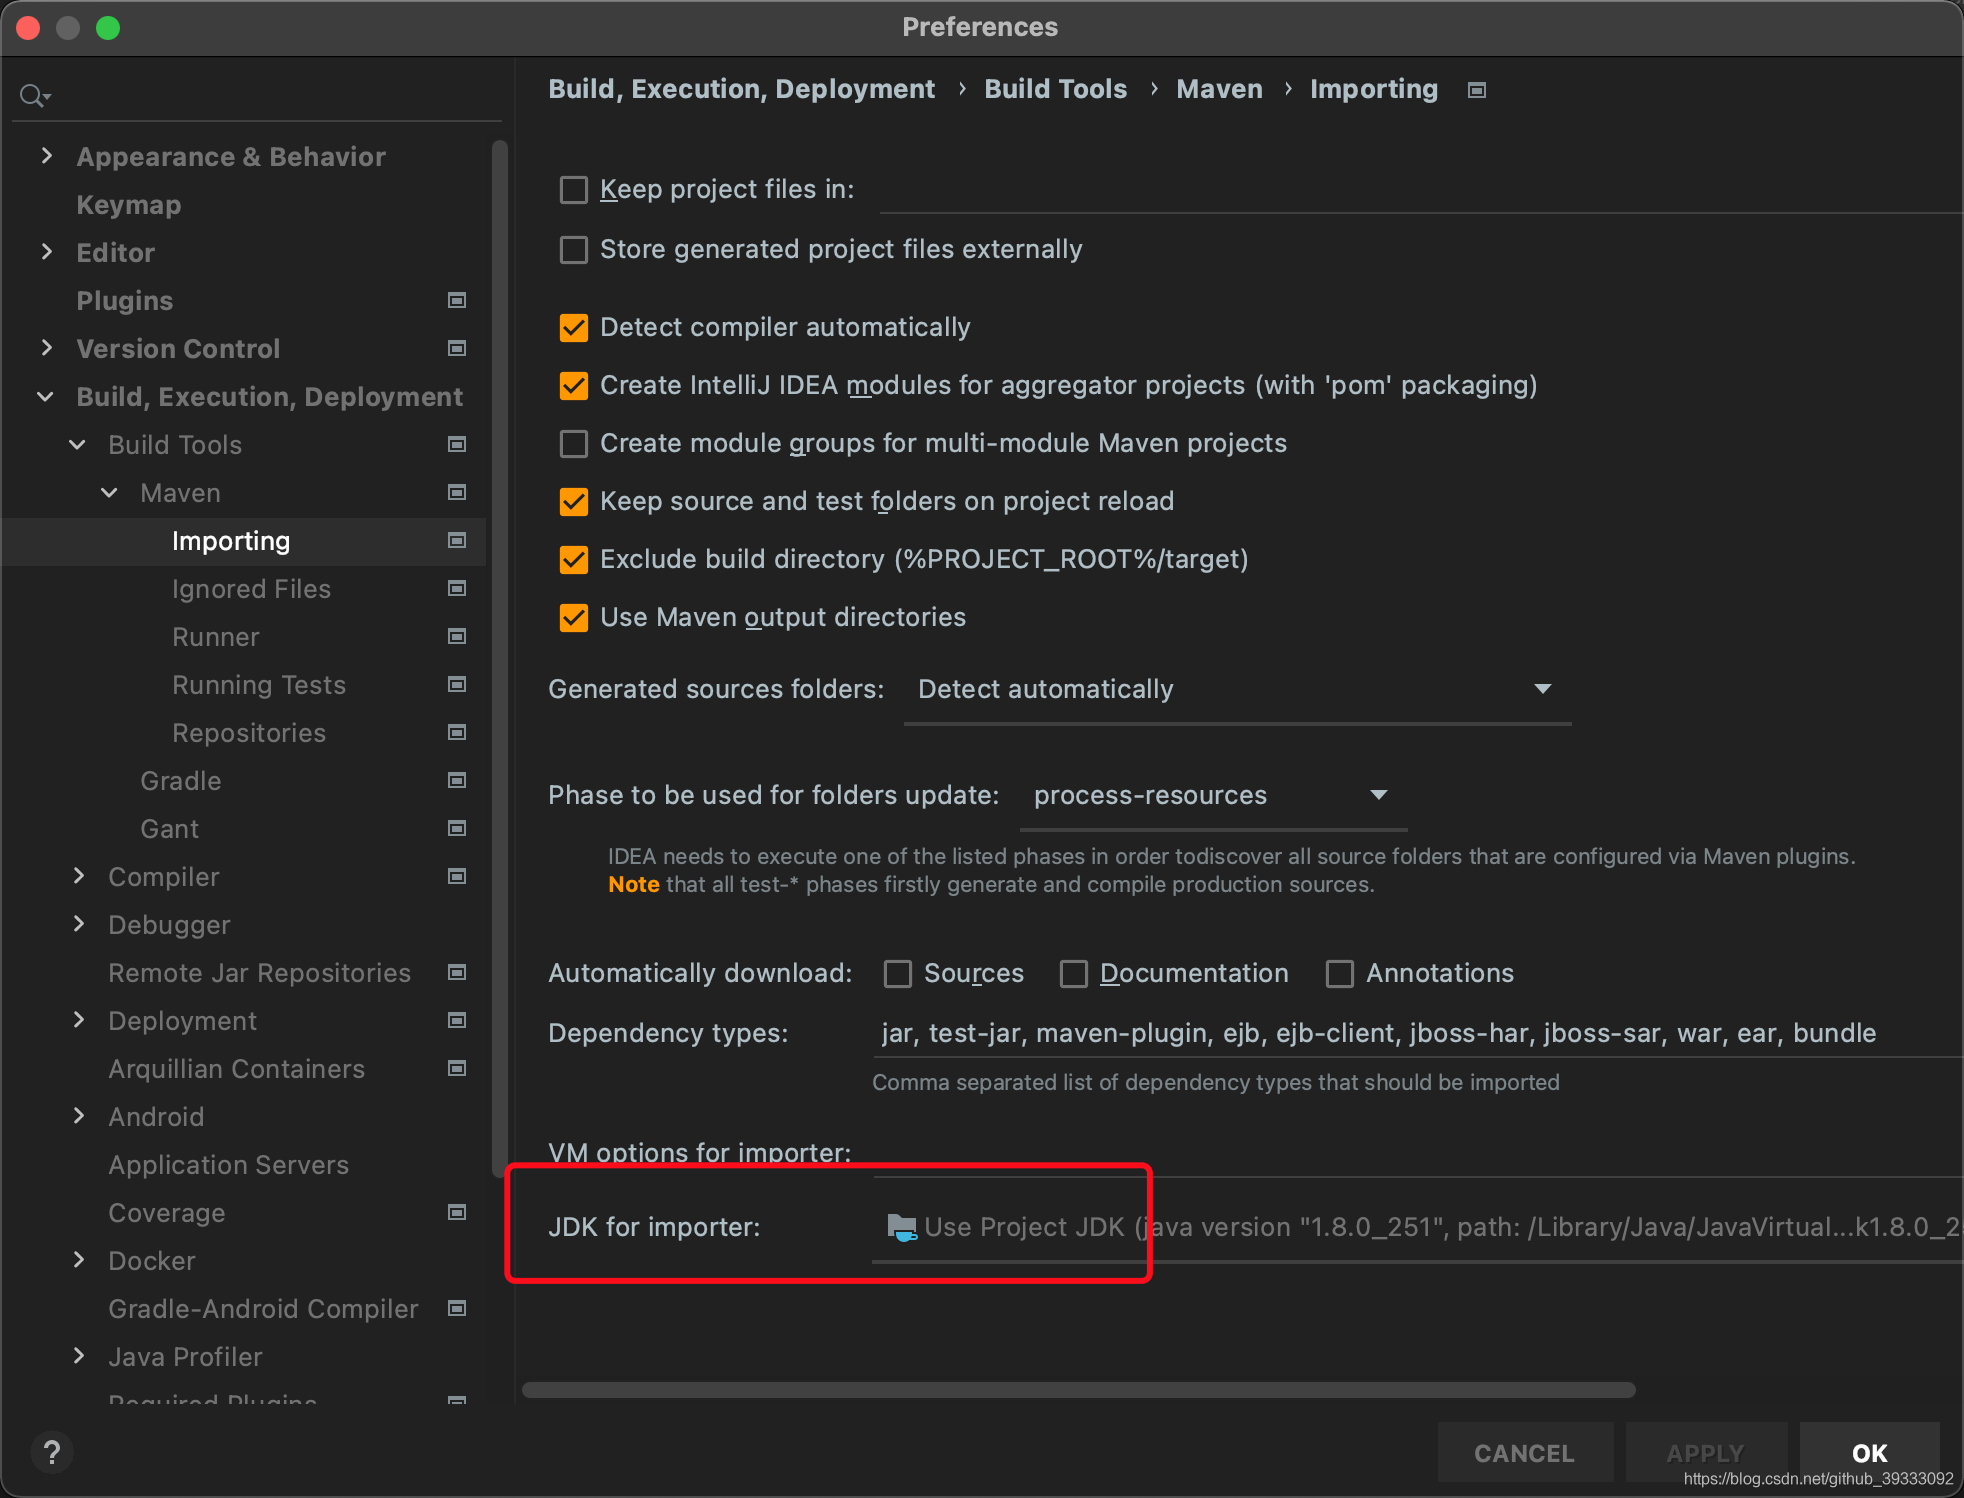
Task: Expand the Version Control section
Action: (46, 348)
